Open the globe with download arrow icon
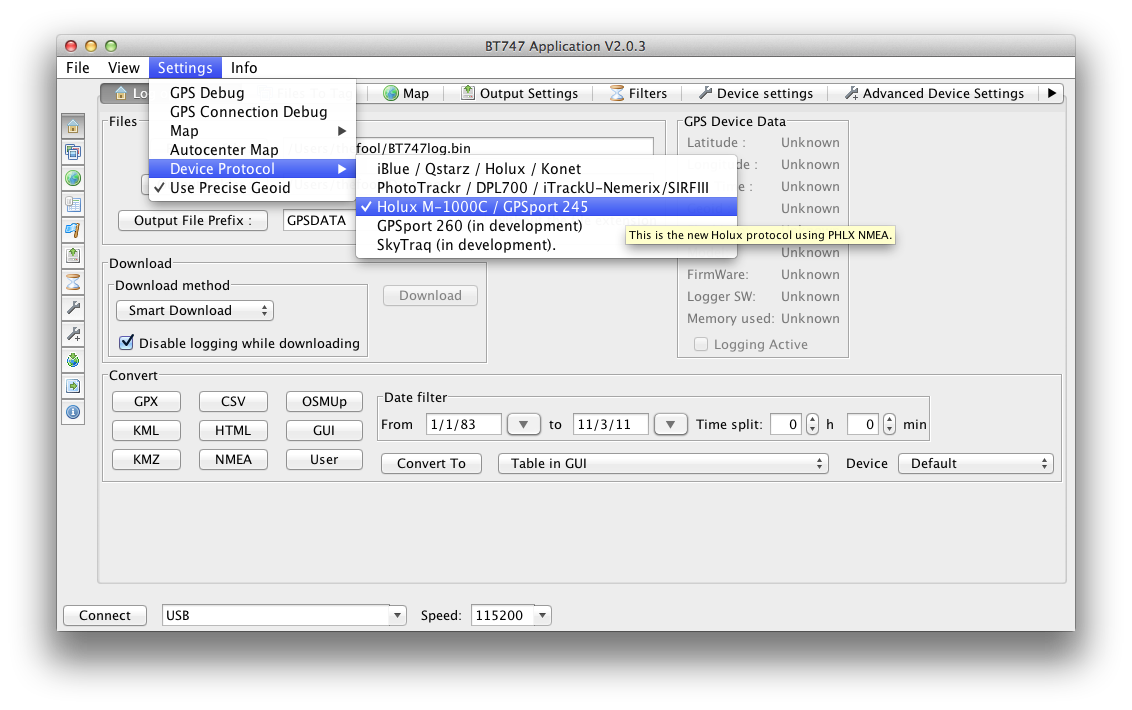Image resolution: width=1132 pixels, height=710 pixels. [73, 360]
